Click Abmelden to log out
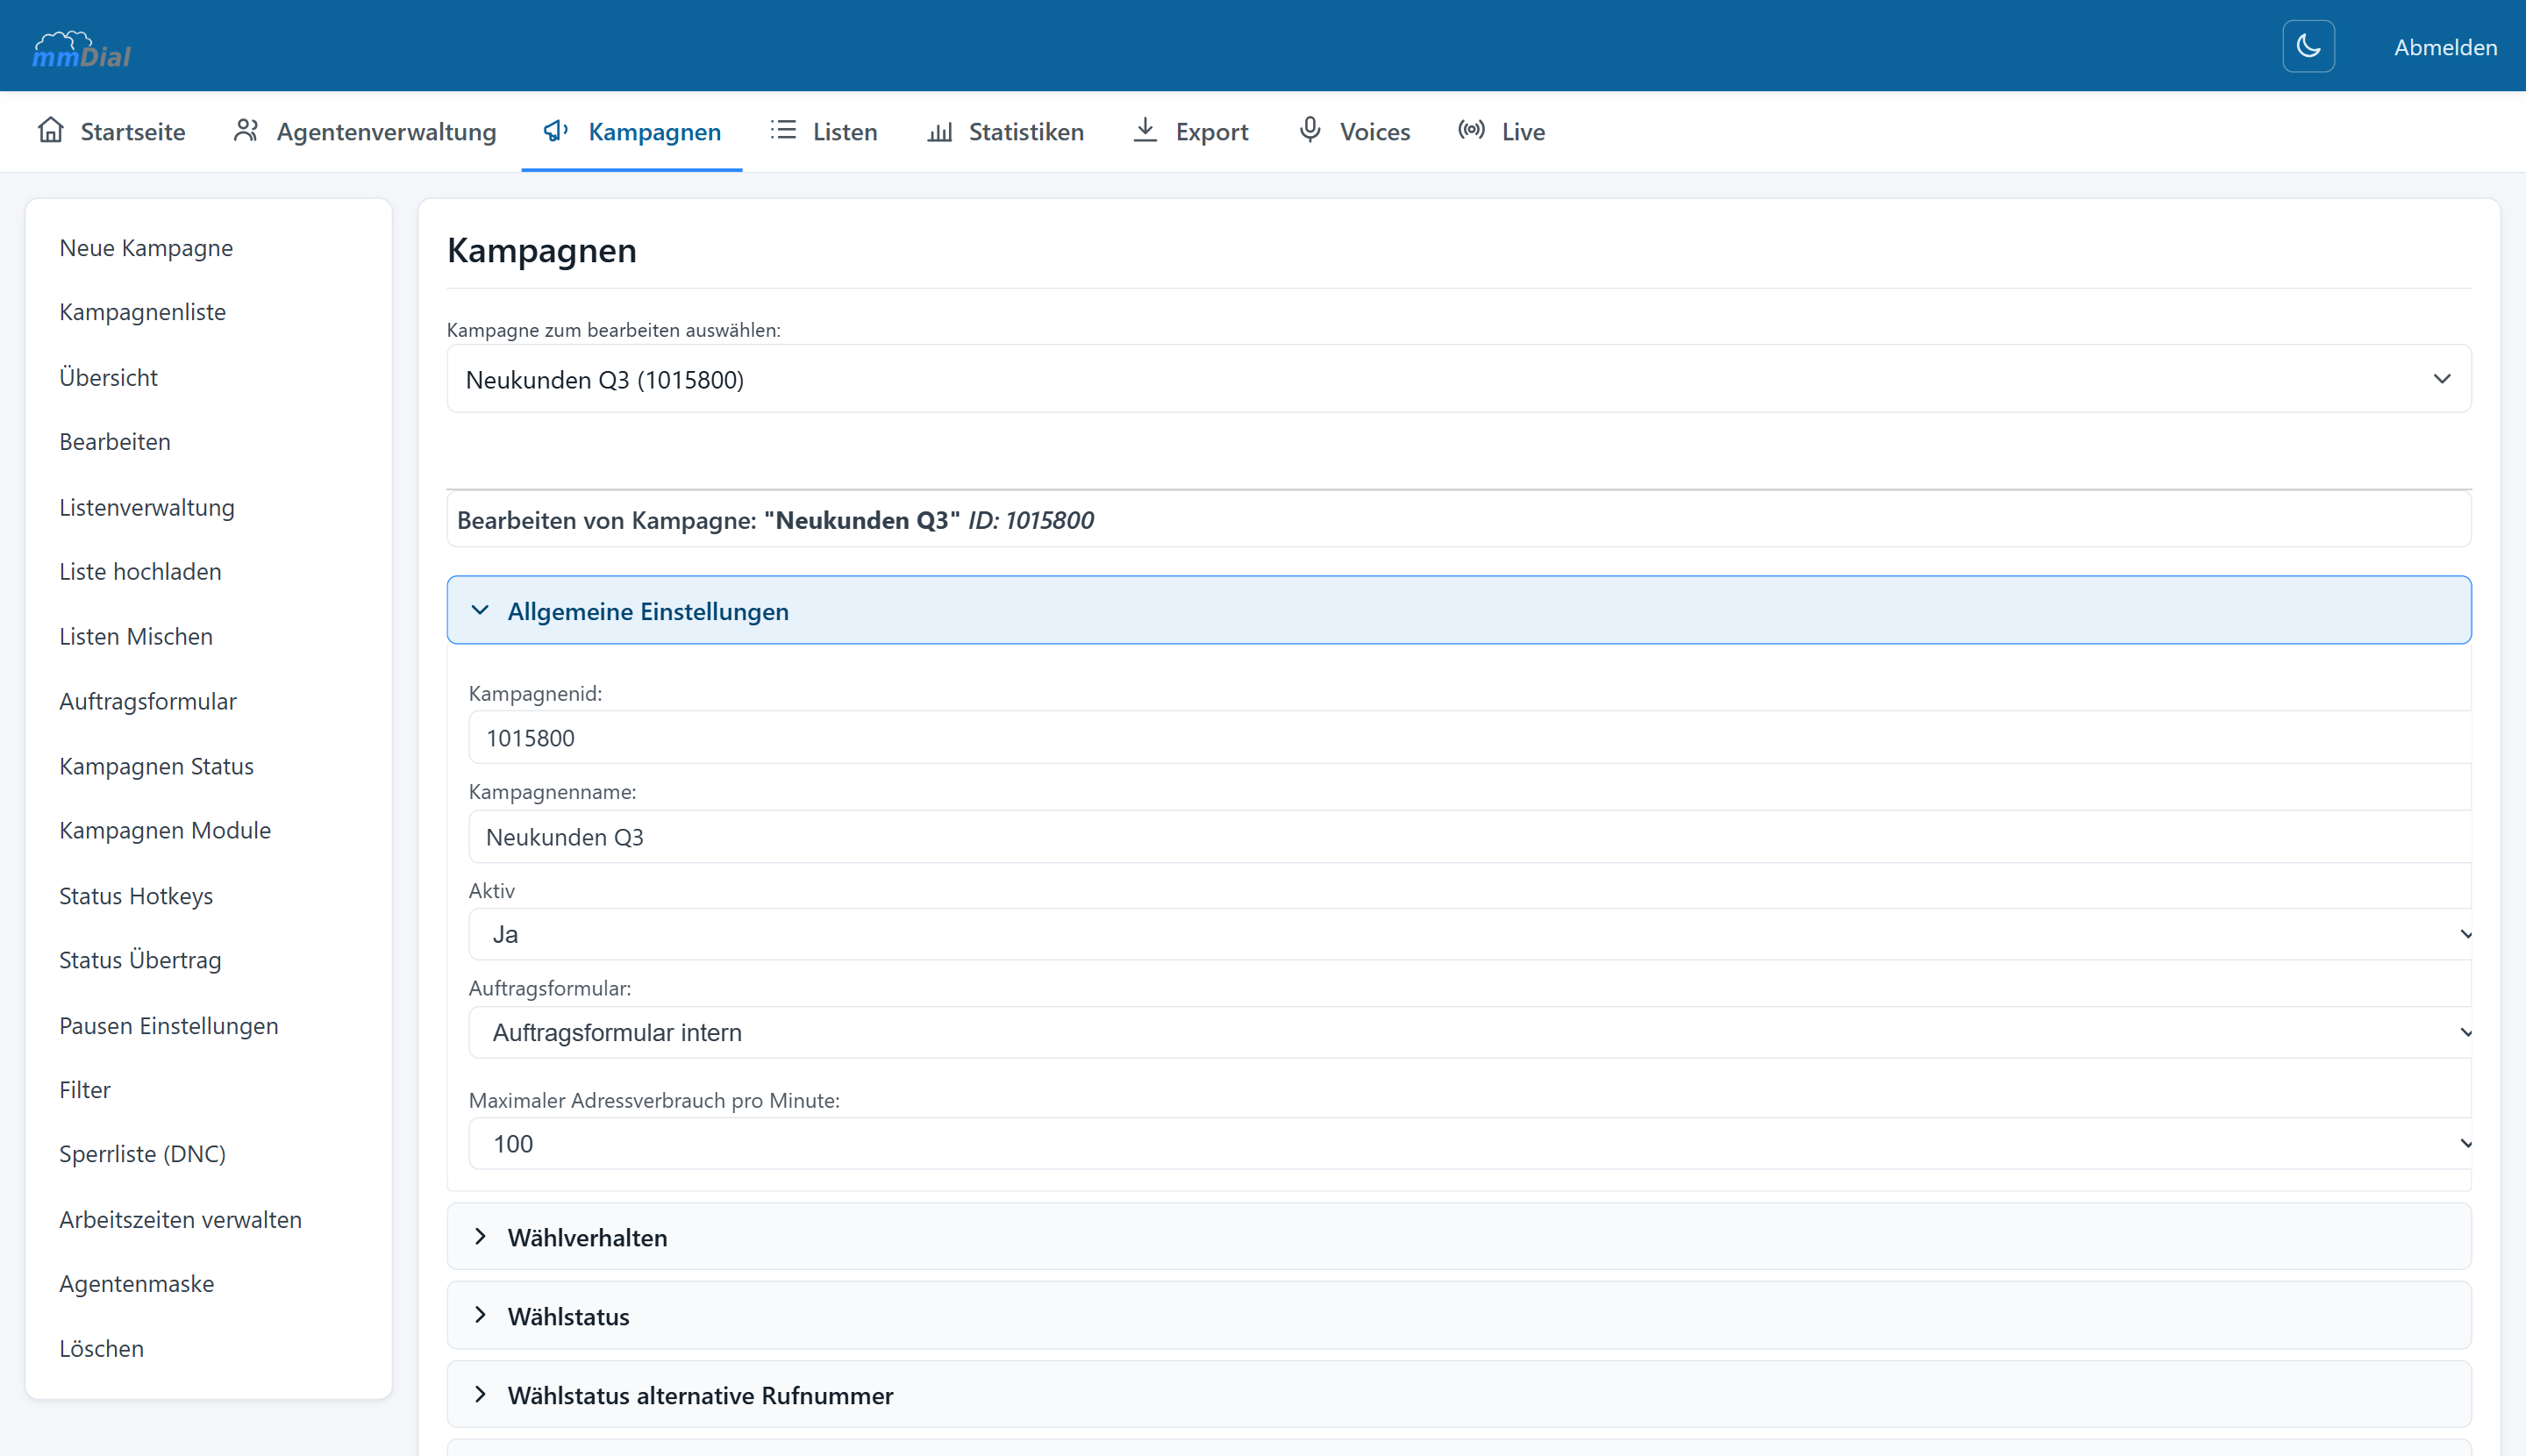Screen dimensions: 2526x1456 [x=2445, y=47]
